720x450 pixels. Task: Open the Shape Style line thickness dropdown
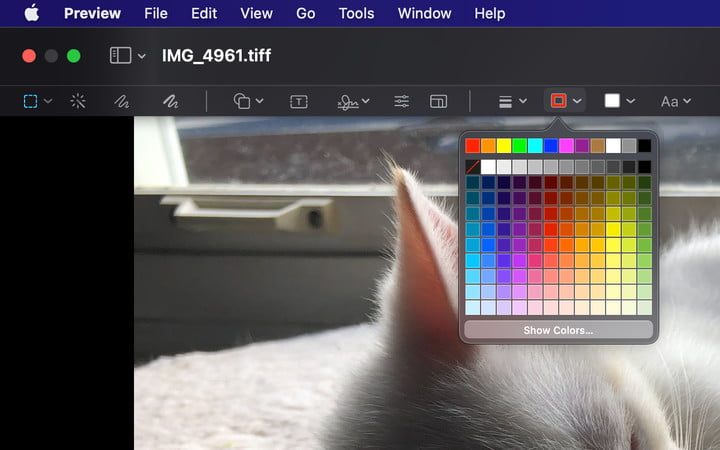pos(512,101)
